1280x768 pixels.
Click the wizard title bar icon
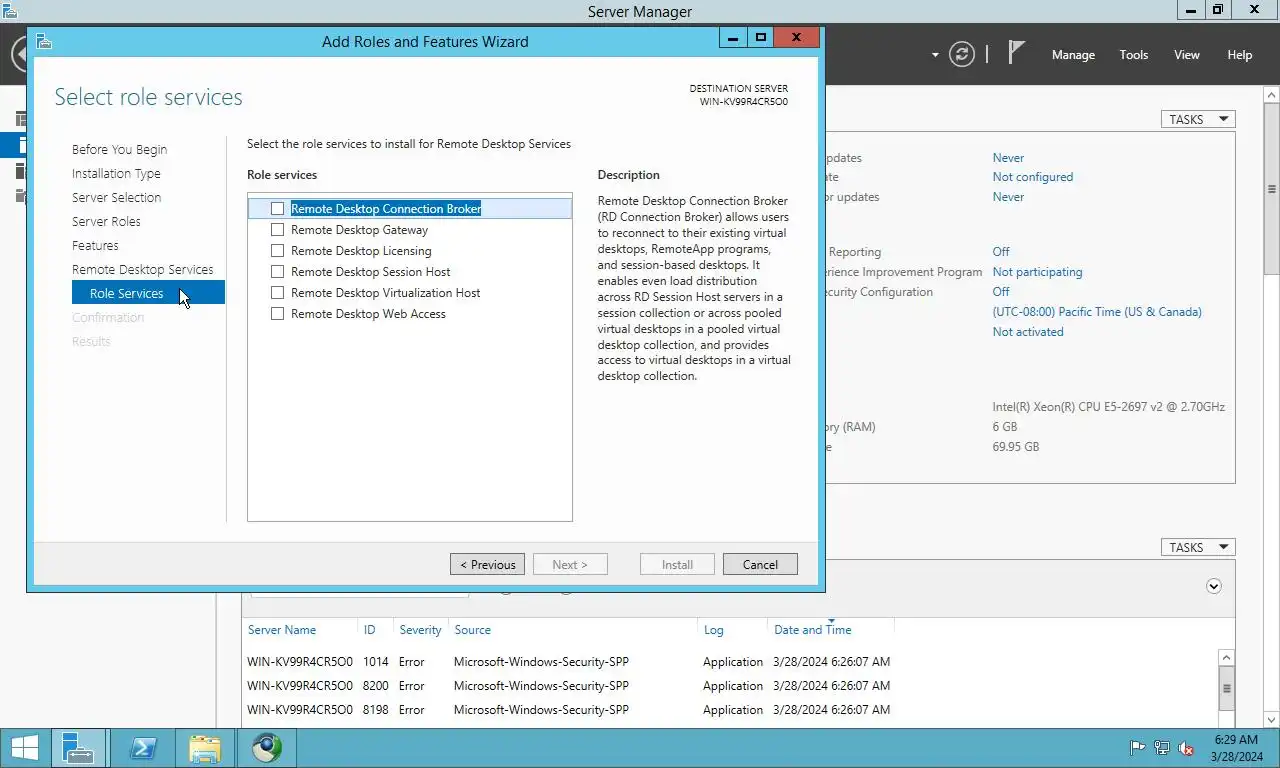coord(43,41)
